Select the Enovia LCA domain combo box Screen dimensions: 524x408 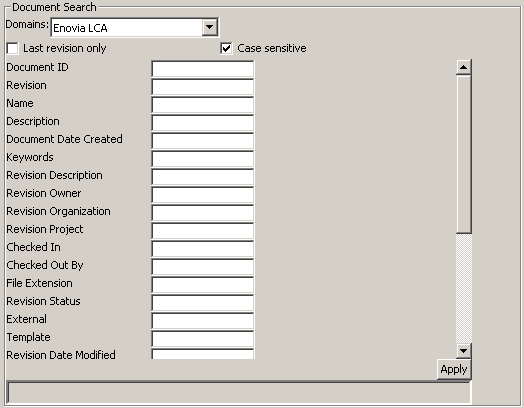(x=134, y=27)
